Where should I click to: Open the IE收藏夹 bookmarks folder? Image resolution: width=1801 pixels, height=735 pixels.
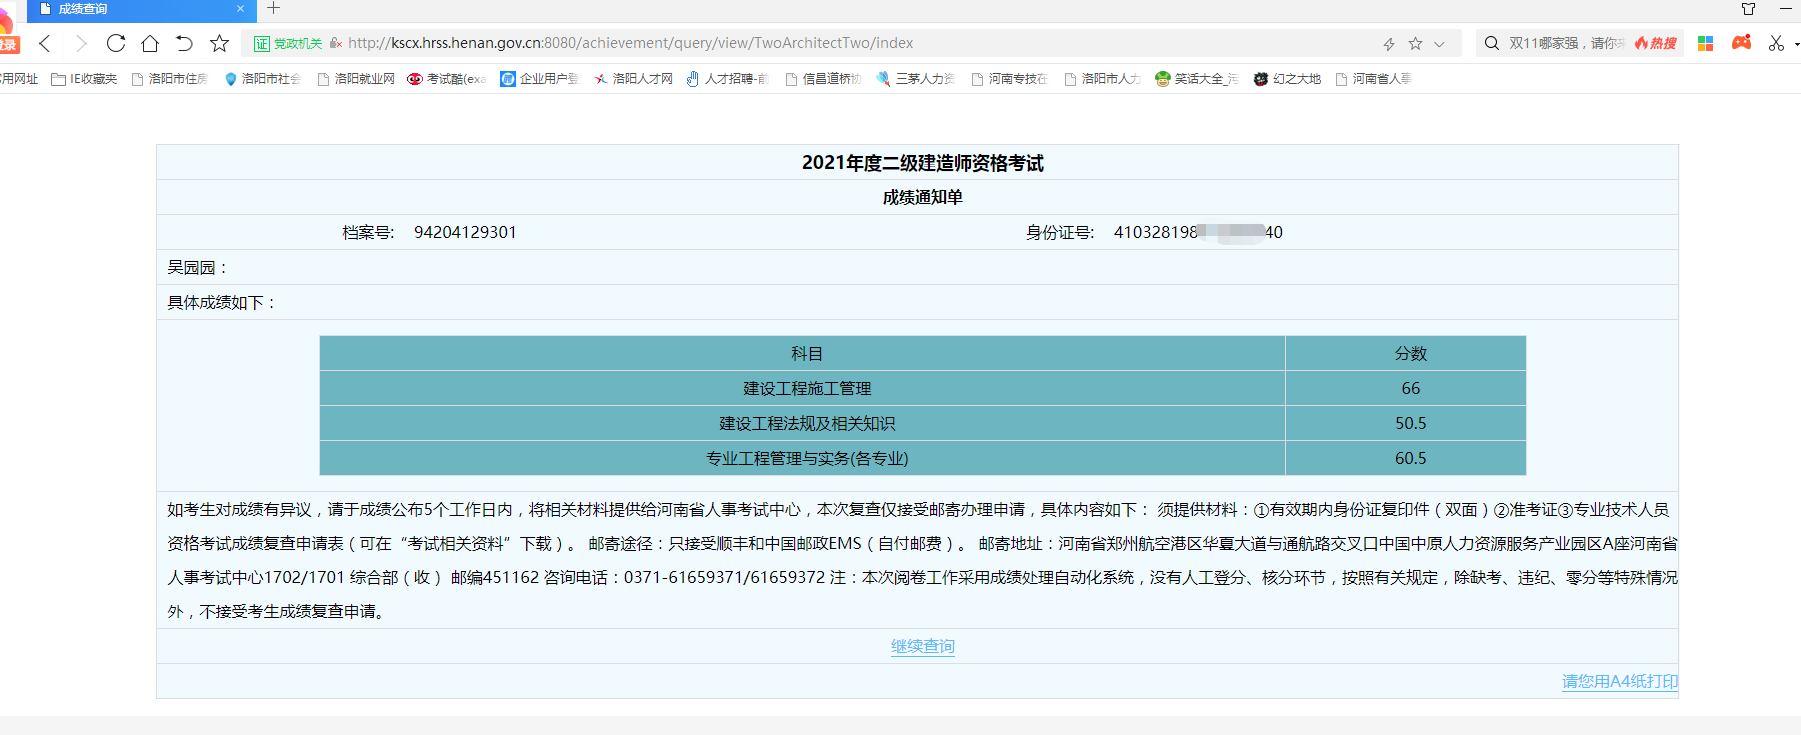pos(85,79)
